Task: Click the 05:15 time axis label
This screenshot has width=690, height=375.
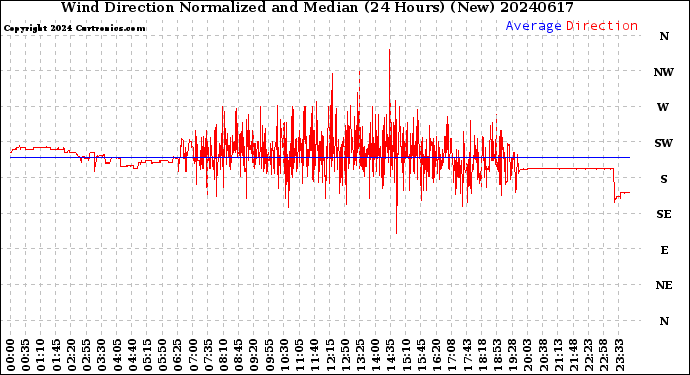Action: (147, 355)
